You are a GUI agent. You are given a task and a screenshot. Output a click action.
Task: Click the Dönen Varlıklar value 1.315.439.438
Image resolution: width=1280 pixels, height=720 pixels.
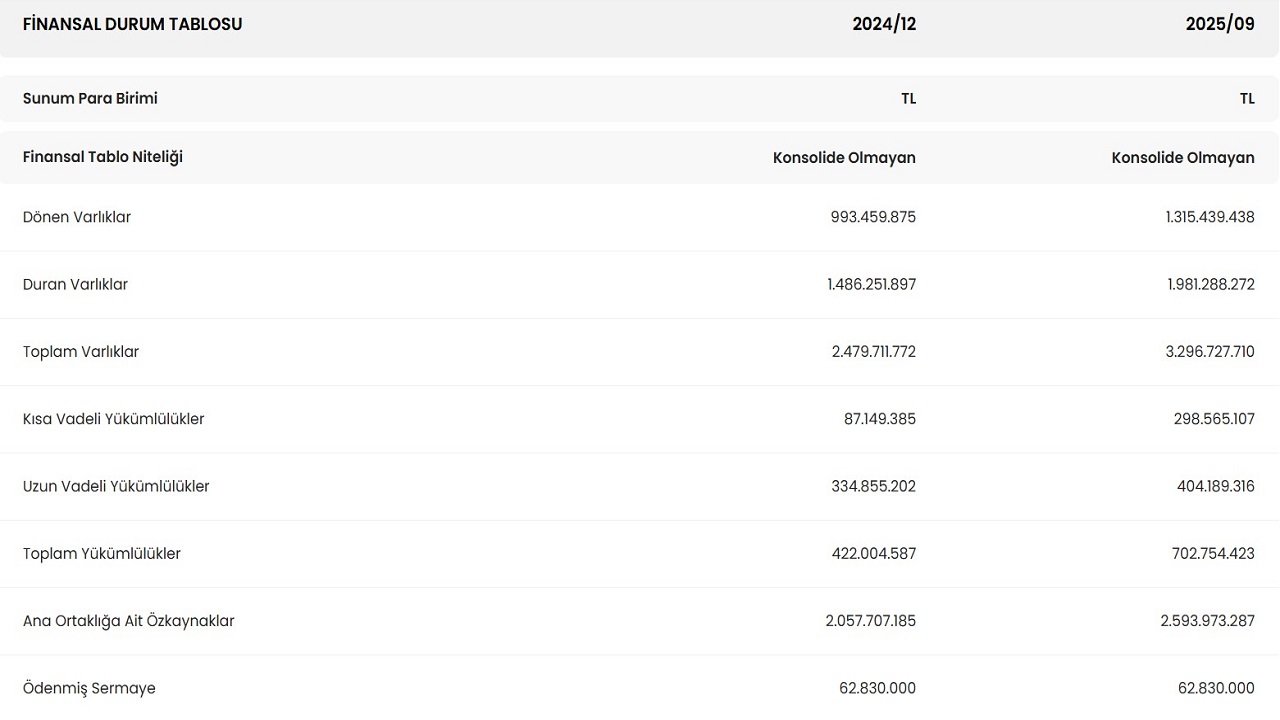click(x=1210, y=217)
